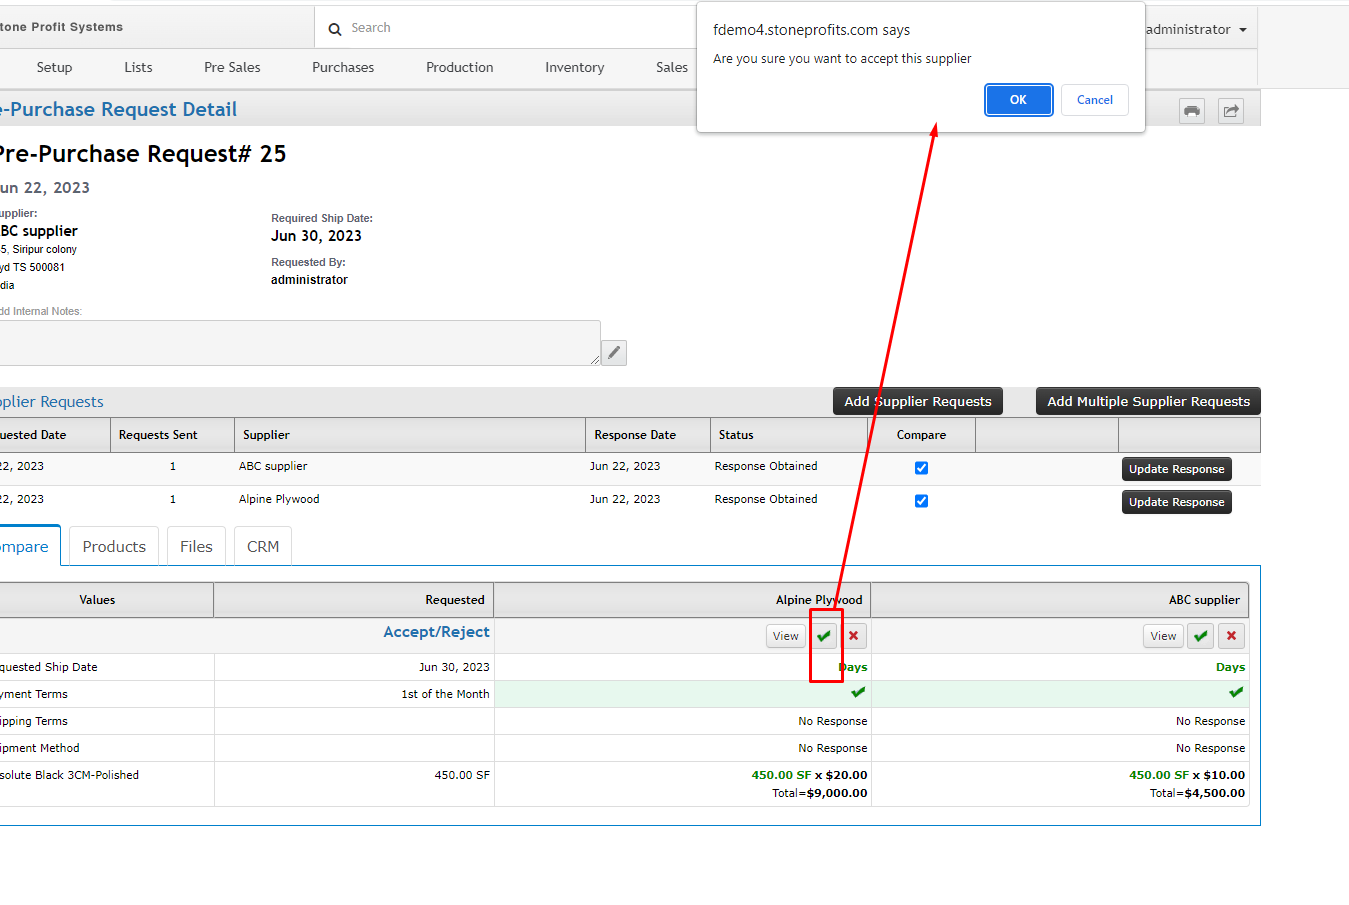
Task: Switch to the CRM tab
Action: click(x=263, y=546)
